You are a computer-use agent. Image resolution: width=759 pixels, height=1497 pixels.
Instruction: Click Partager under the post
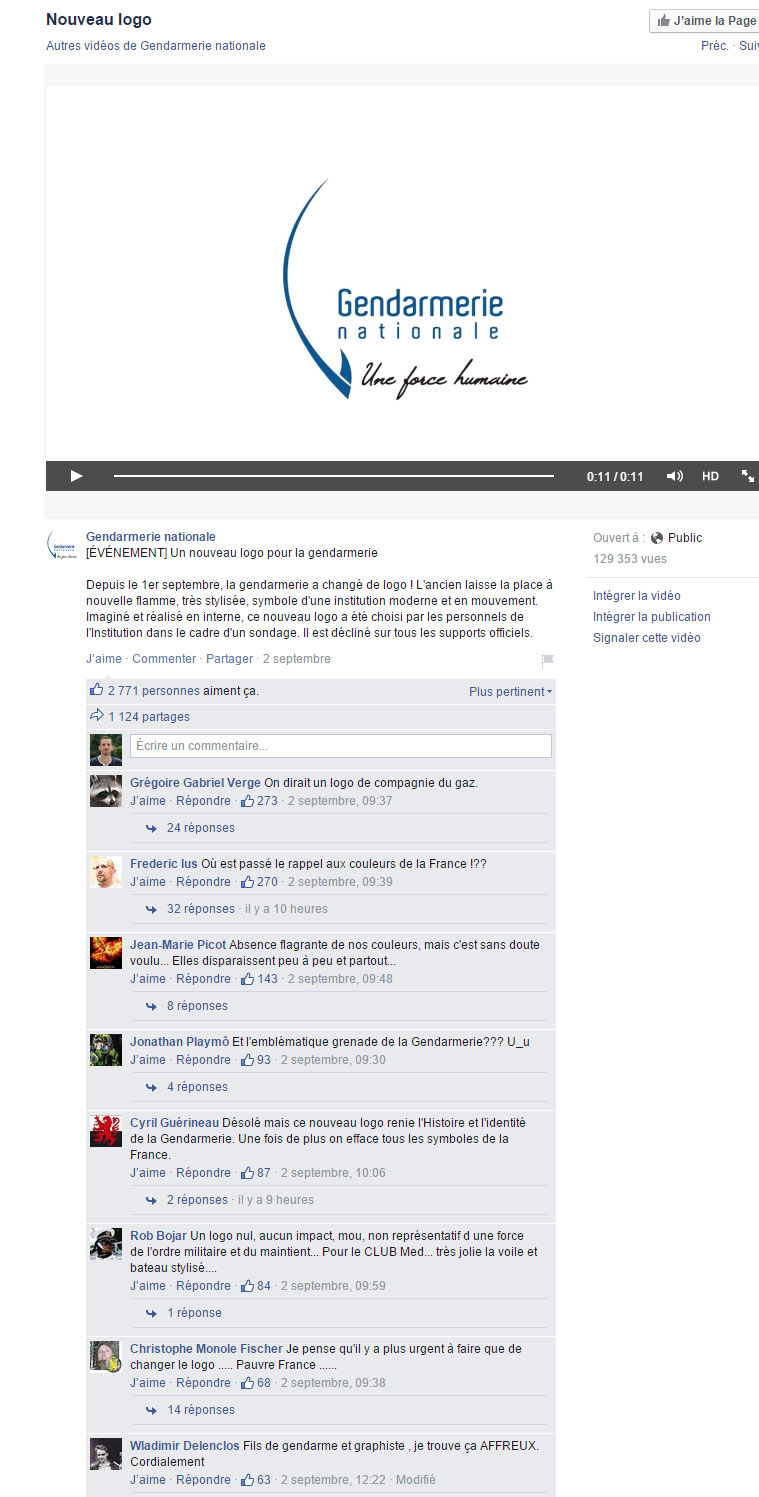tap(229, 659)
